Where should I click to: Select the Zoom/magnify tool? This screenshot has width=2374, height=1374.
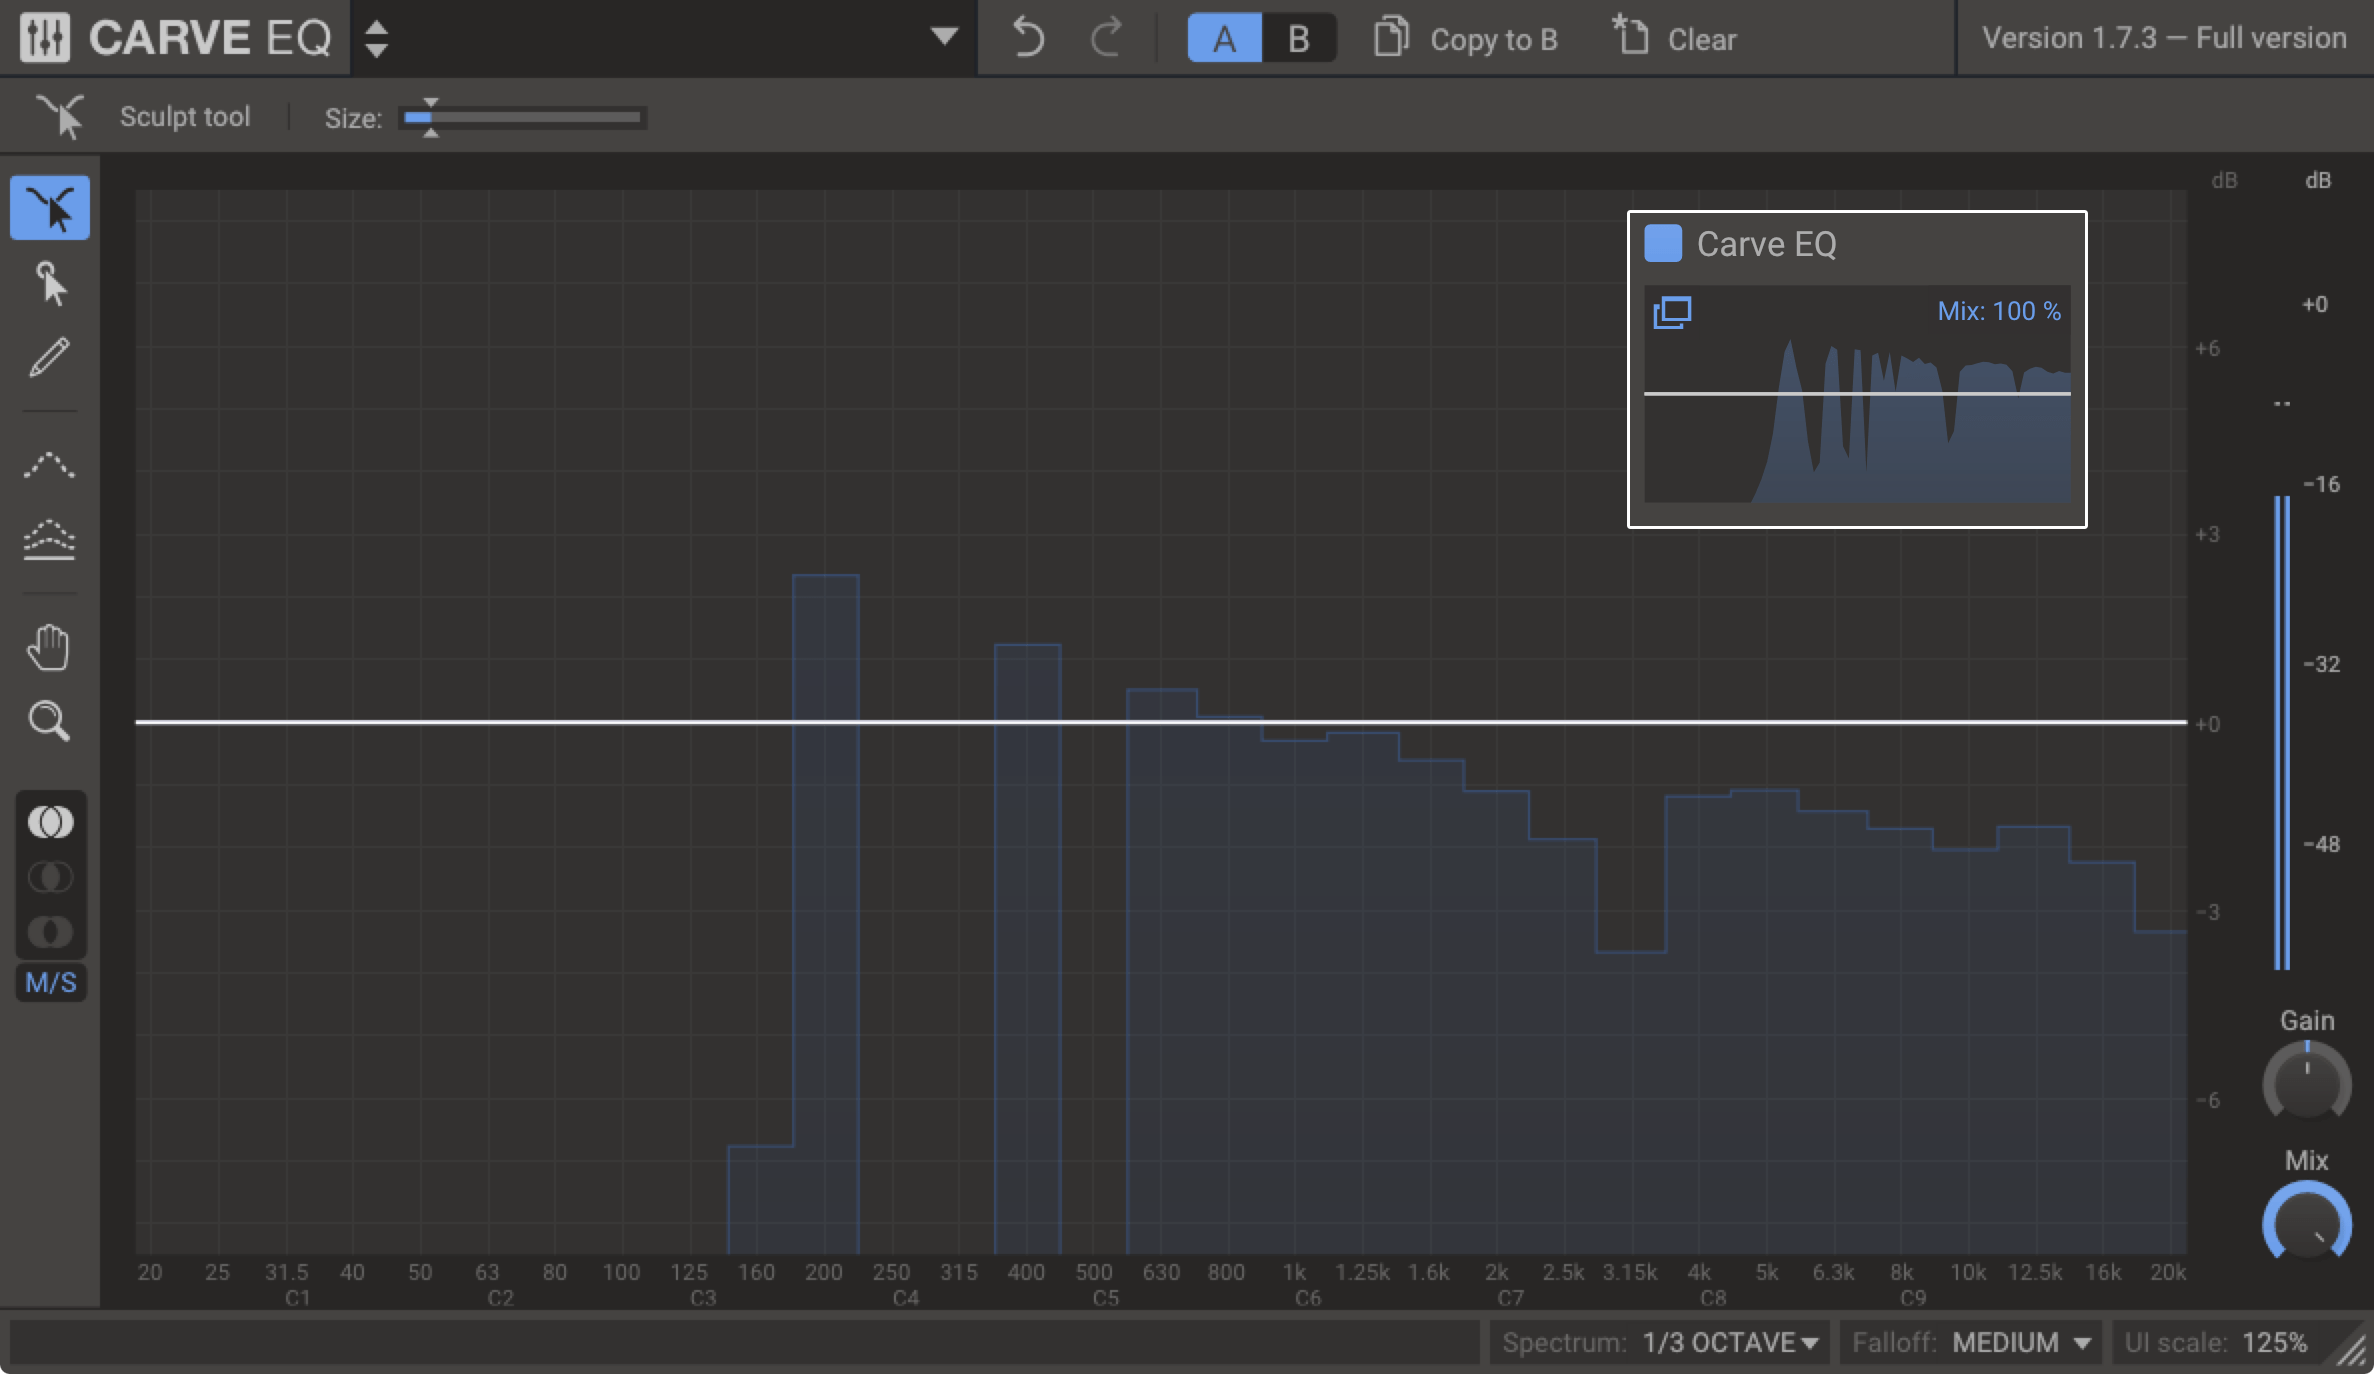pos(47,720)
